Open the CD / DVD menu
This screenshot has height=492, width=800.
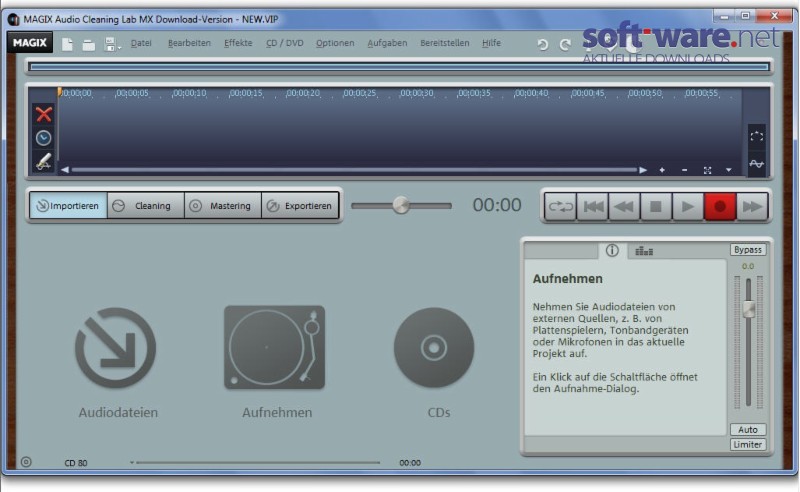[x=284, y=43]
